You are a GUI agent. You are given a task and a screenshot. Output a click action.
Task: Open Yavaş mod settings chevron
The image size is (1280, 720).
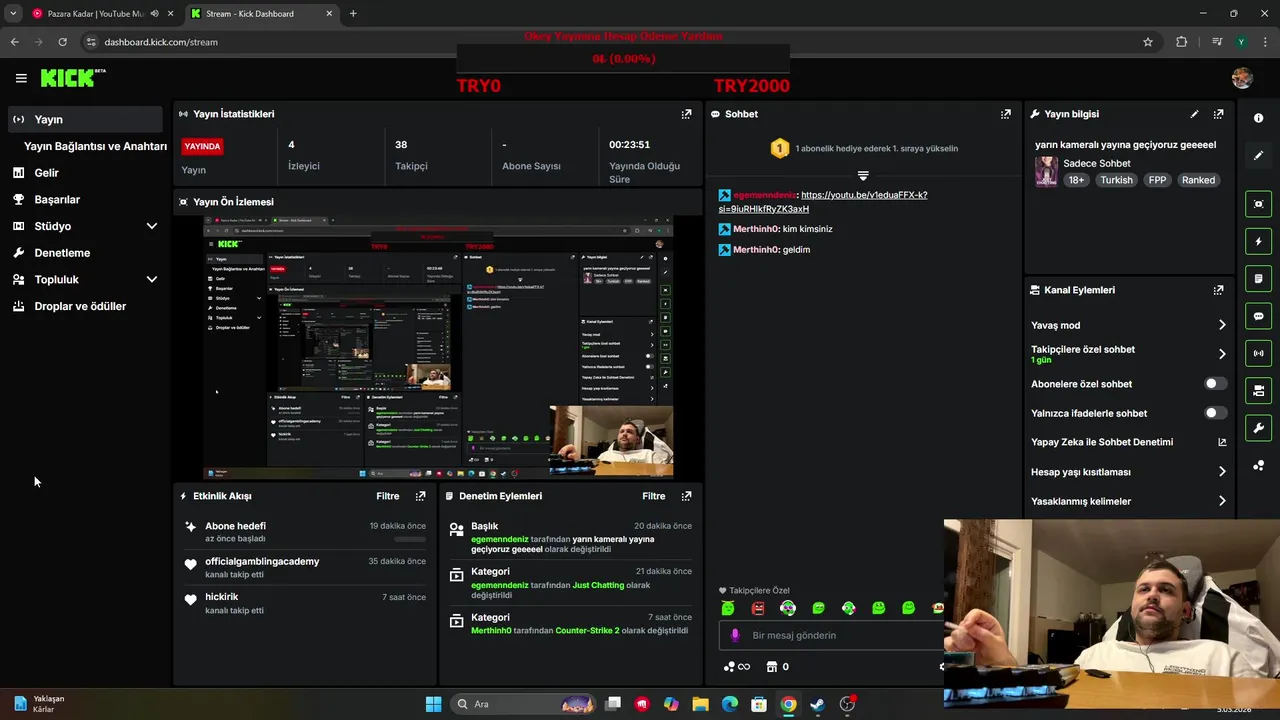tap(1222, 325)
